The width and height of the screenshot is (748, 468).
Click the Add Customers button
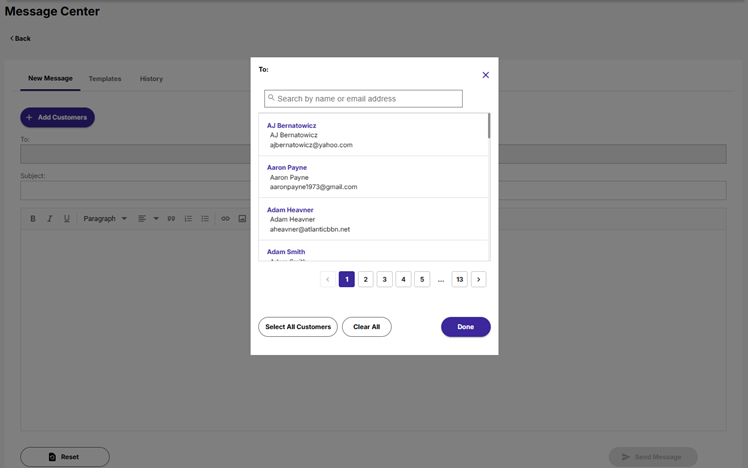point(57,117)
